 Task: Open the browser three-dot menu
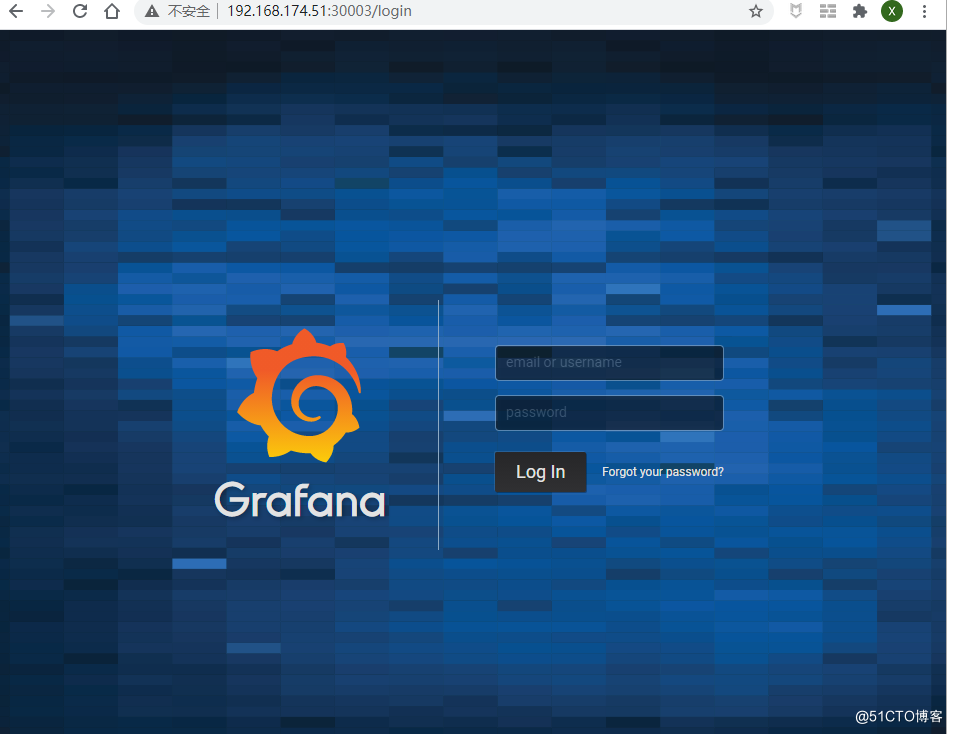click(924, 11)
